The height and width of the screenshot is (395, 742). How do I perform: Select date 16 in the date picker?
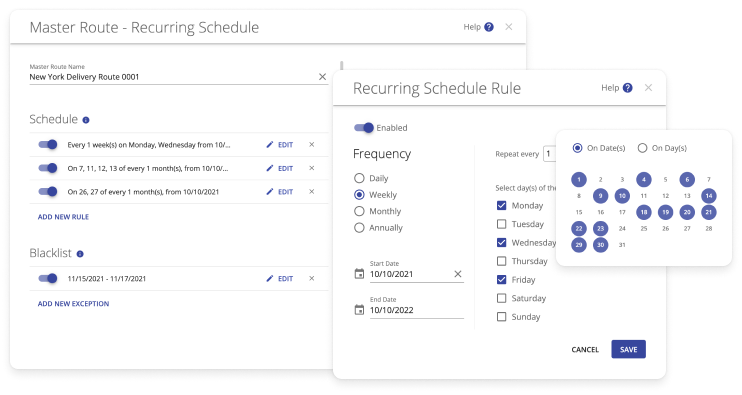click(601, 212)
